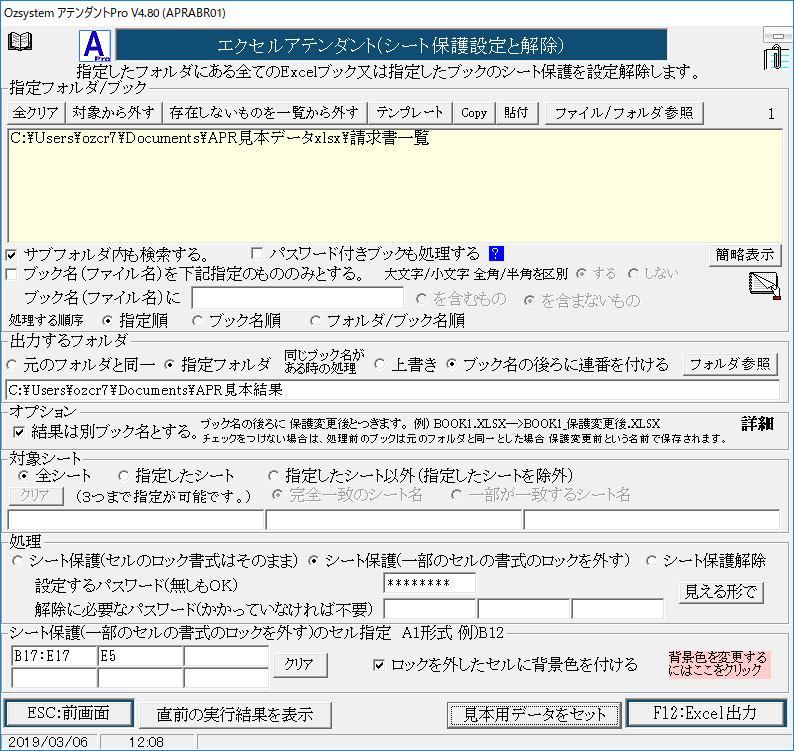Click the folder/book list text area

click(x=395, y=185)
